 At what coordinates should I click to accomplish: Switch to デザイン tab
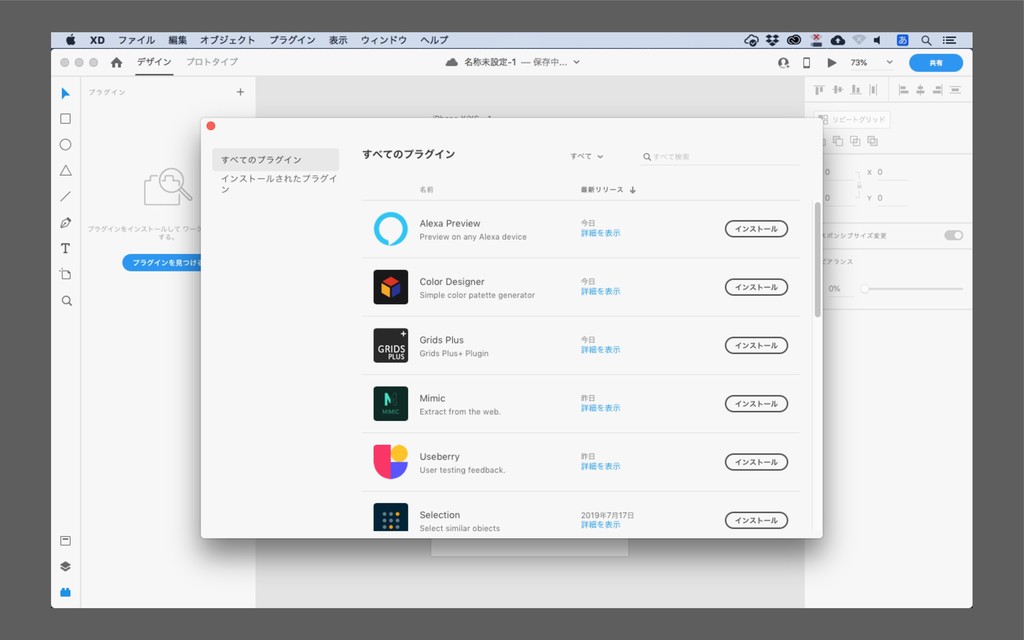coord(154,62)
